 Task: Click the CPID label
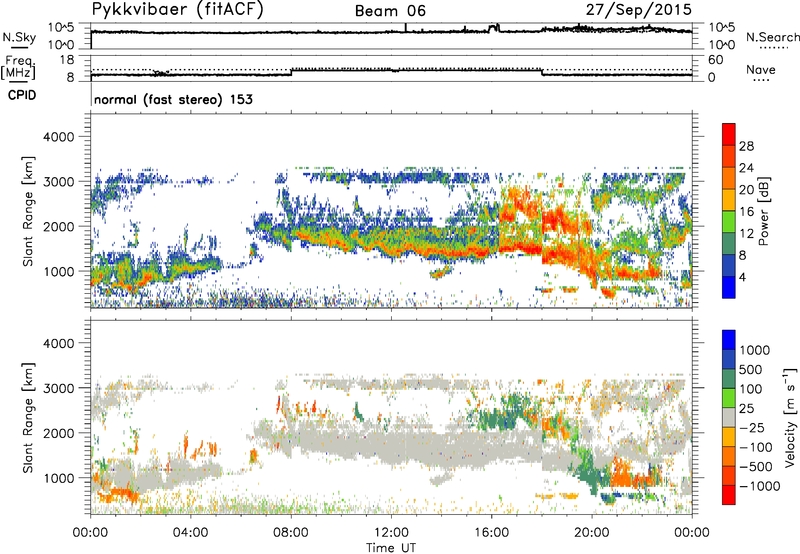pyautogui.click(x=22, y=95)
